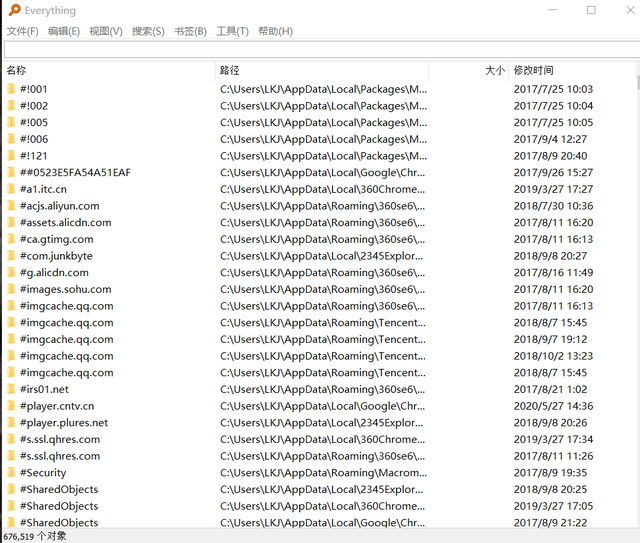Select the #com.junkbyte entry
This screenshot has height=543, width=640.
click(56, 256)
